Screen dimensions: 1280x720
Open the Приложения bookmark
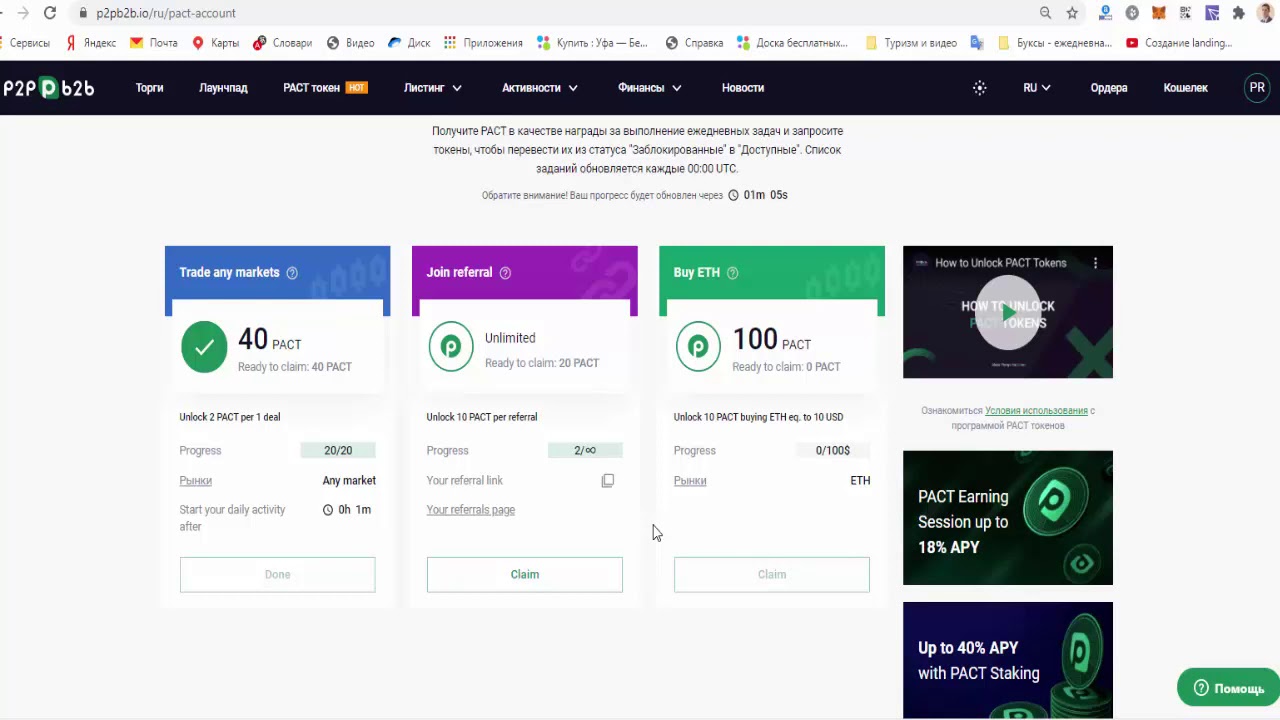click(483, 43)
